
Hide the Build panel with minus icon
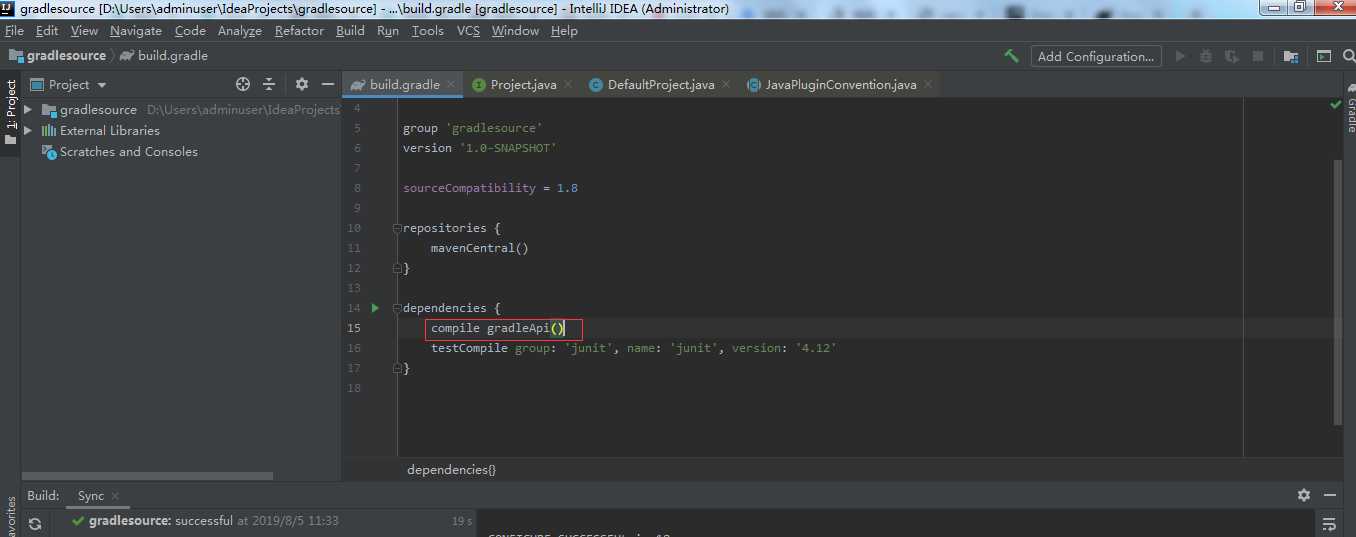click(x=1329, y=495)
